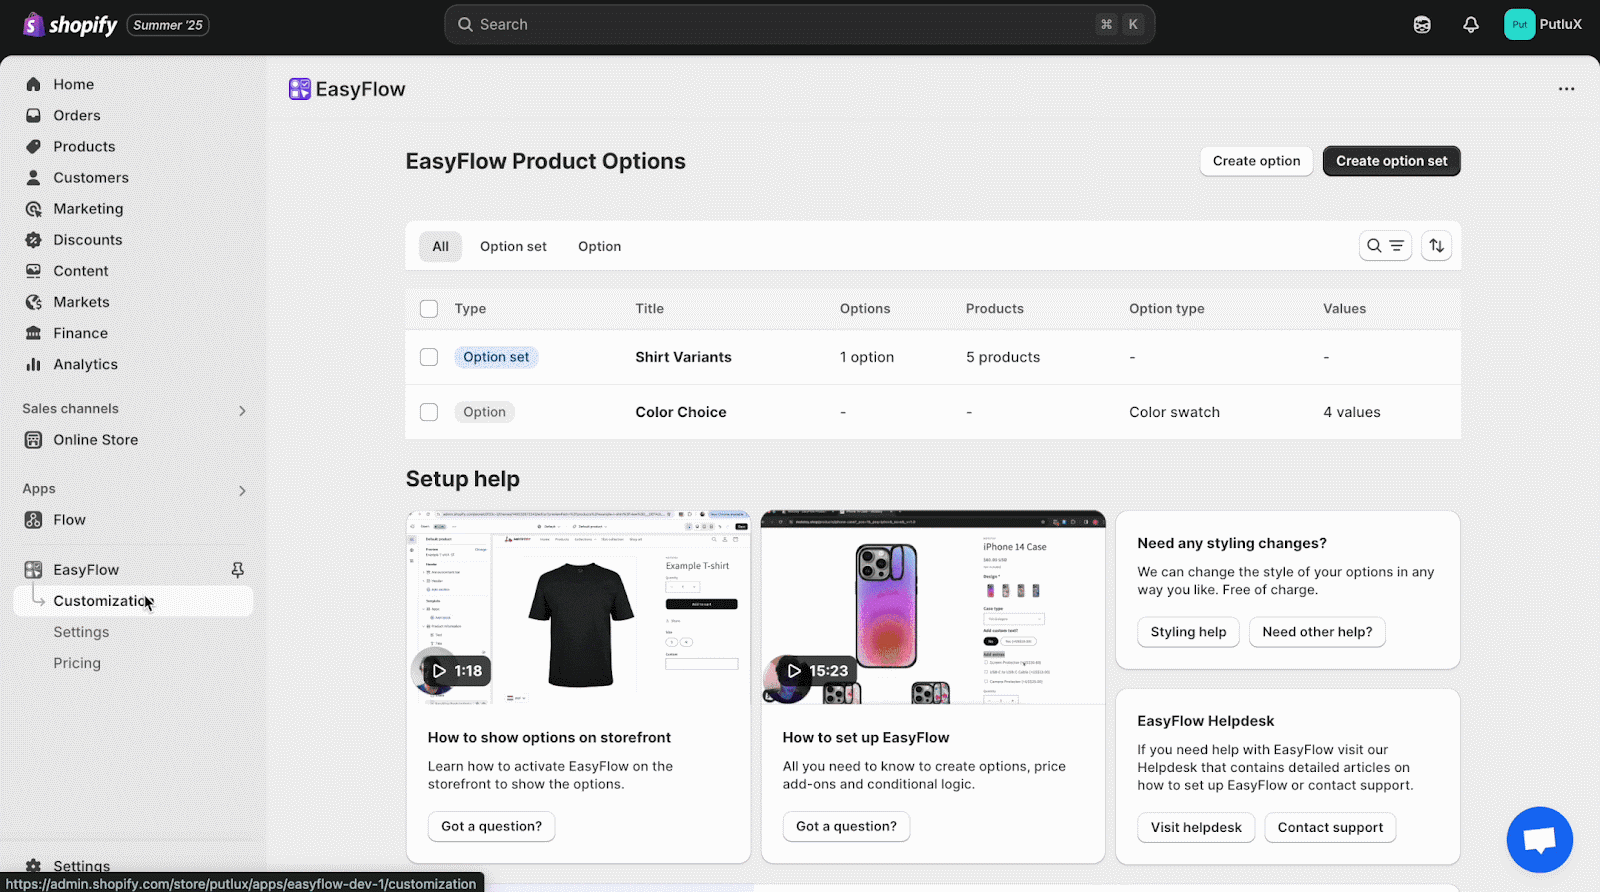
Task: Open the chat support bubble
Action: click(x=1539, y=840)
